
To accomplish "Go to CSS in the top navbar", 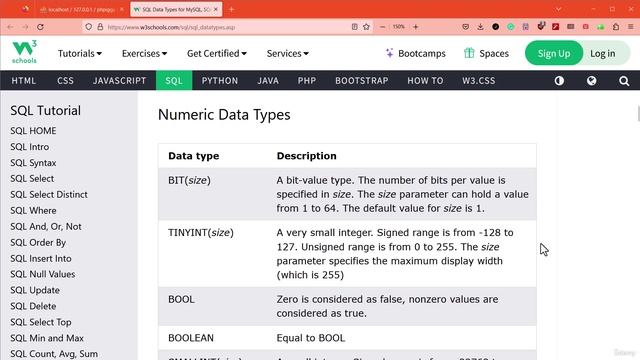I will coord(65,80).
